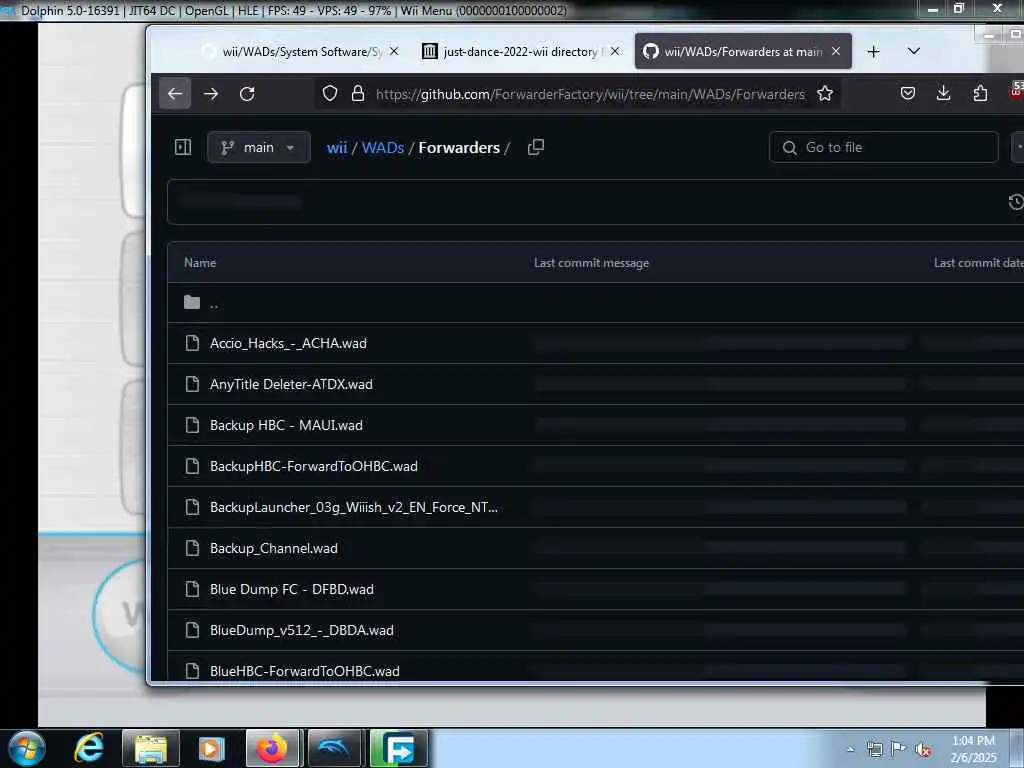Open Backup_Channel.wad file
The width and height of the screenshot is (1024, 768).
coord(274,549)
